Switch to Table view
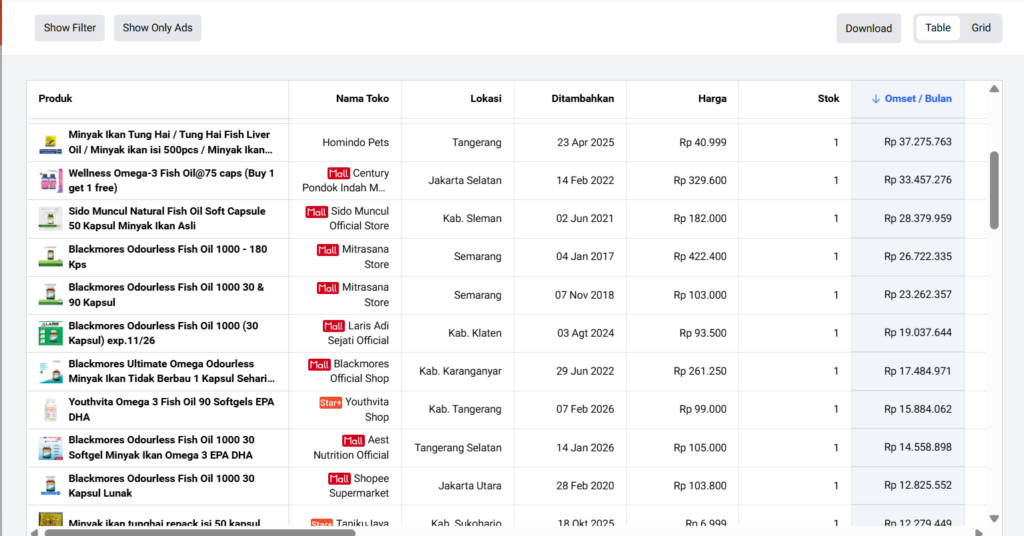 click(938, 28)
